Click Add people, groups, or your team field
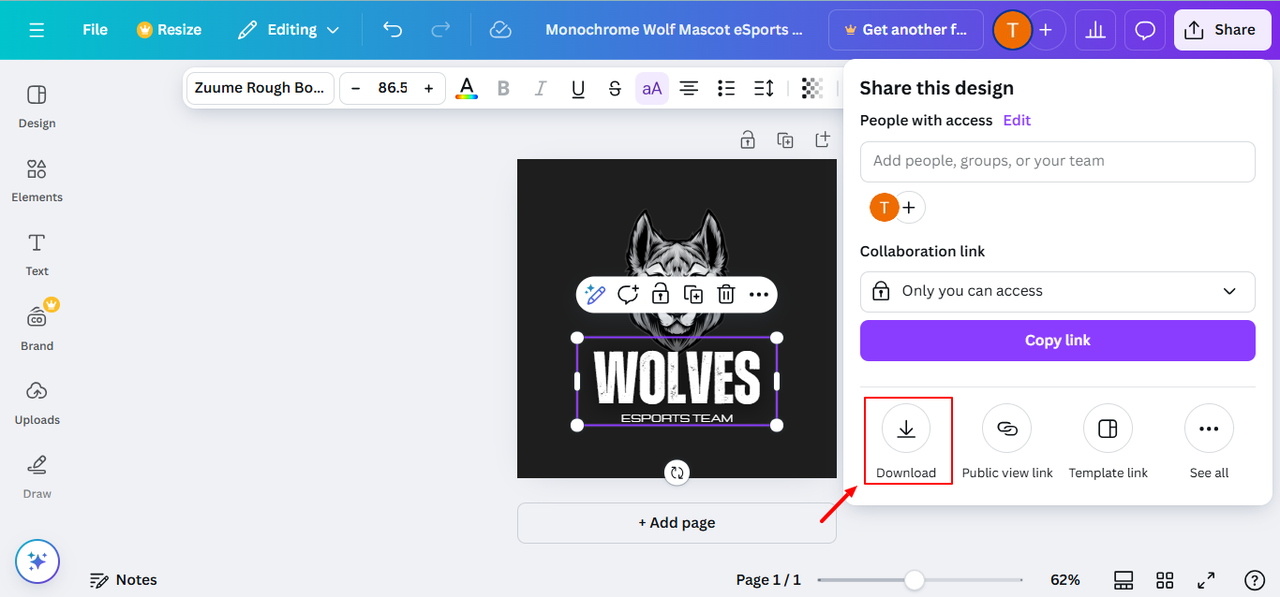This screenshot has height=597, width=1280. point(1057,161)
